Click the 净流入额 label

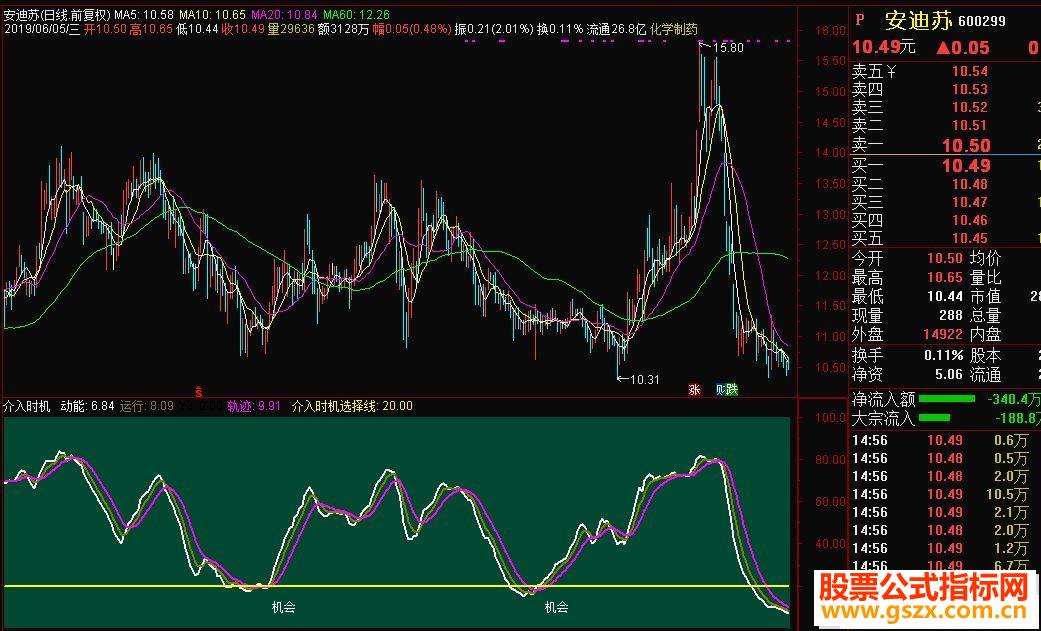884,399
